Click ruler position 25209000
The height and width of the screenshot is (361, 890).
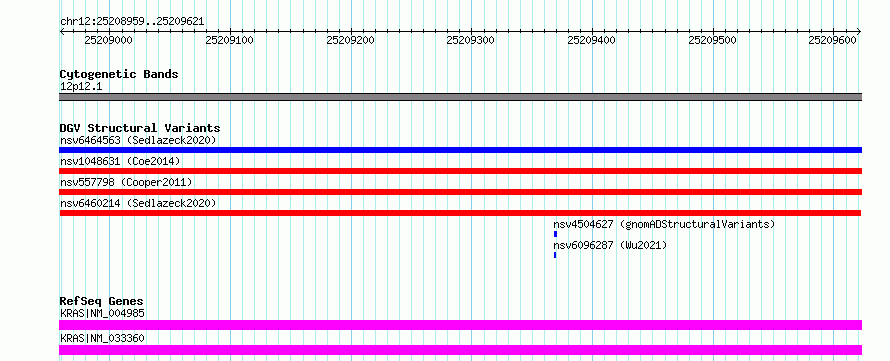(108, 40)
